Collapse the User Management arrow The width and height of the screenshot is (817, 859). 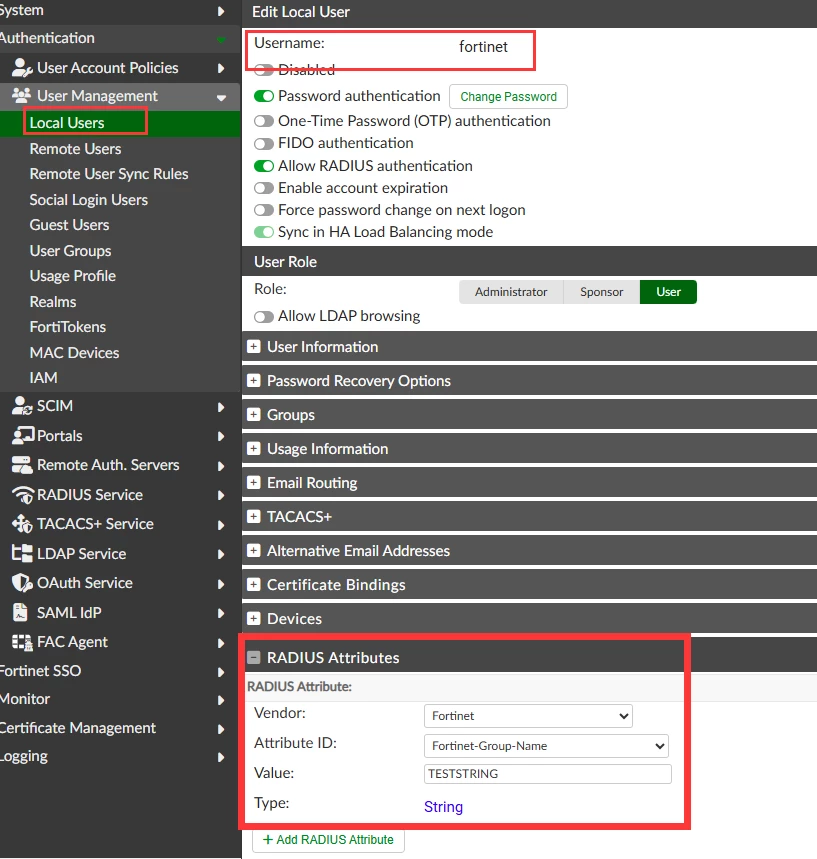pyautogui.click(x=221, y=98)
